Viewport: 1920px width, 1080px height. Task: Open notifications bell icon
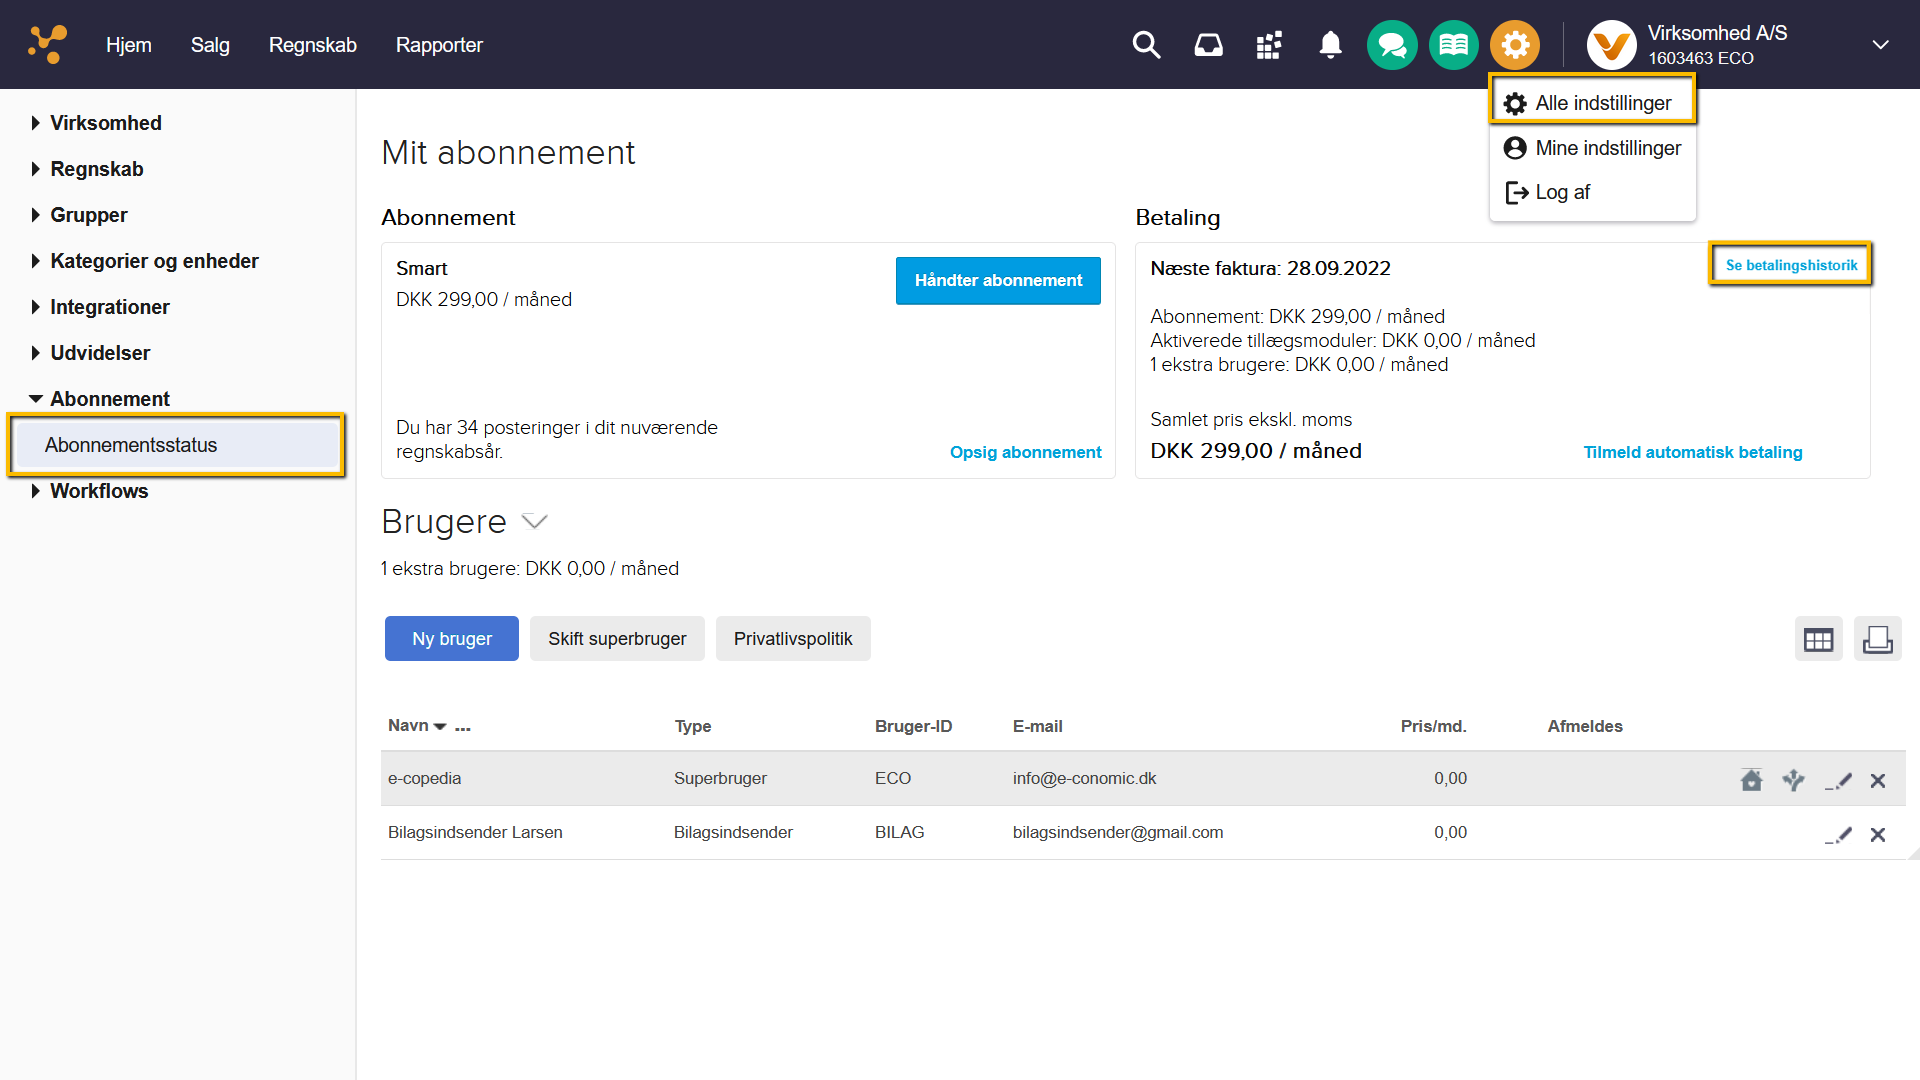click(x=1330, y=45)
